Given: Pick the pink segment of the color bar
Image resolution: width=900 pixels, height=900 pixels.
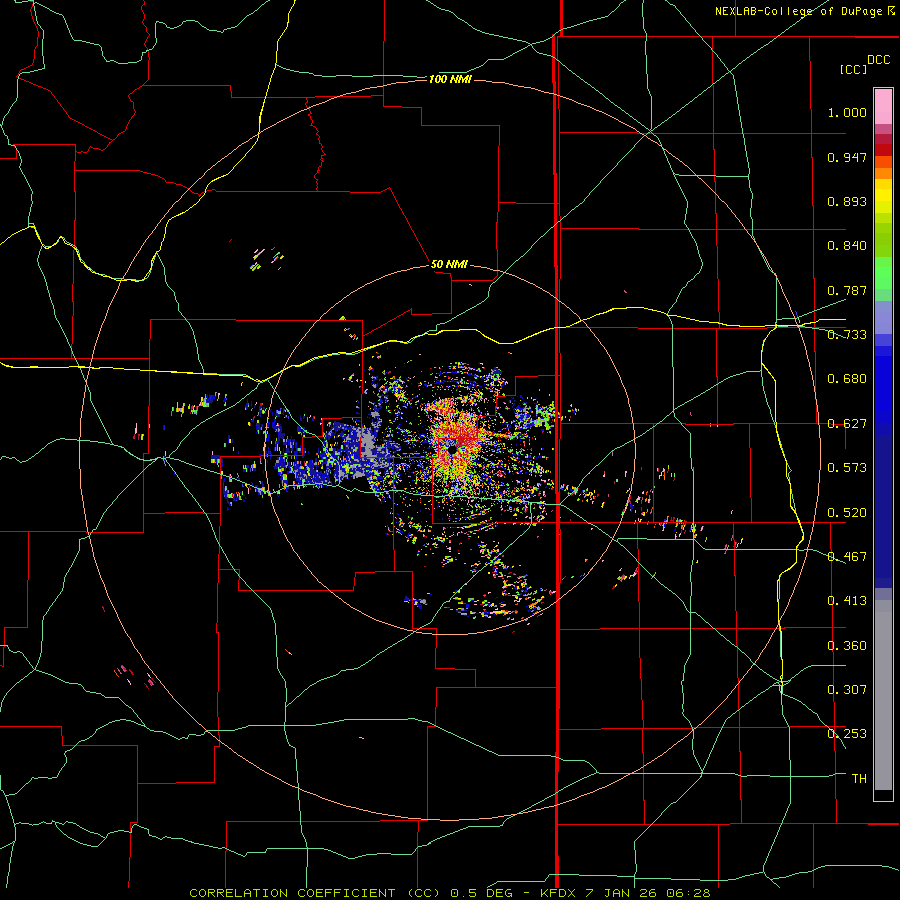Looking at the screenshot, I should [x=883, y=106].
